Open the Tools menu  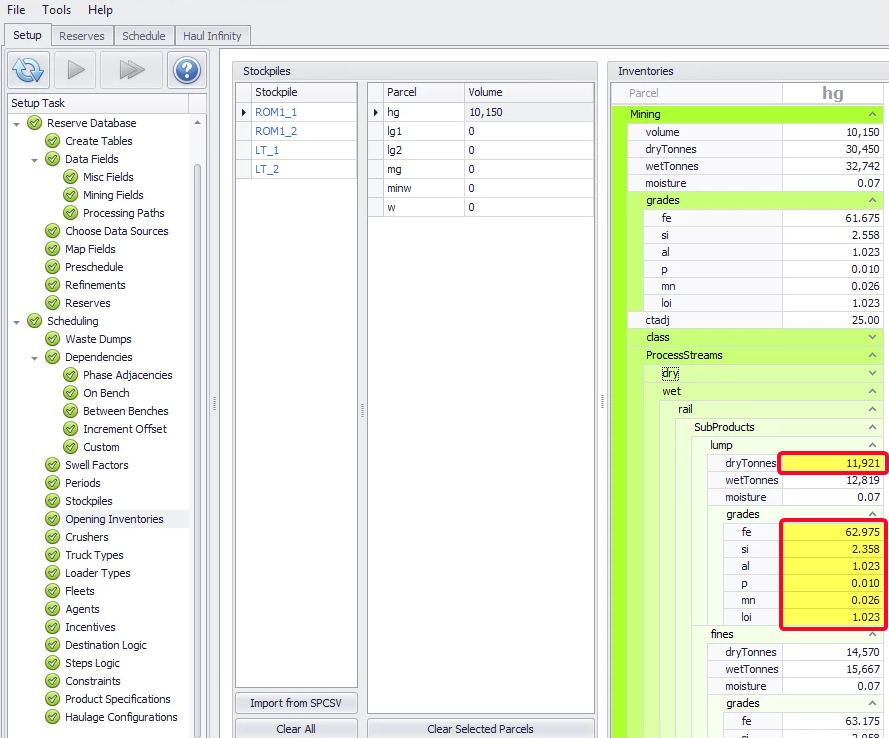(56, 10)
